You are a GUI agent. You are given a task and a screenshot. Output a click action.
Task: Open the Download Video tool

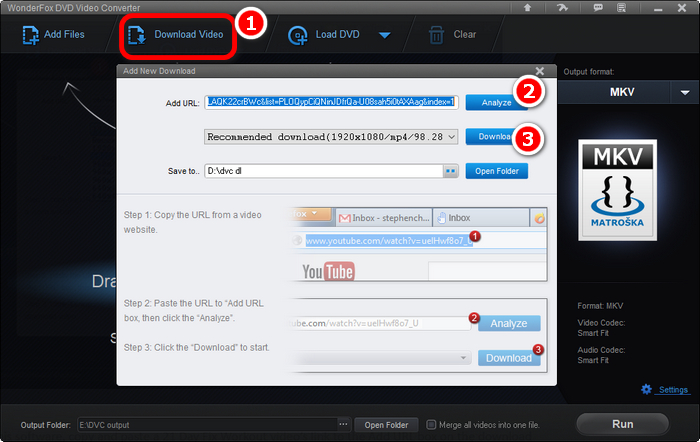click(x=176, y=35)
